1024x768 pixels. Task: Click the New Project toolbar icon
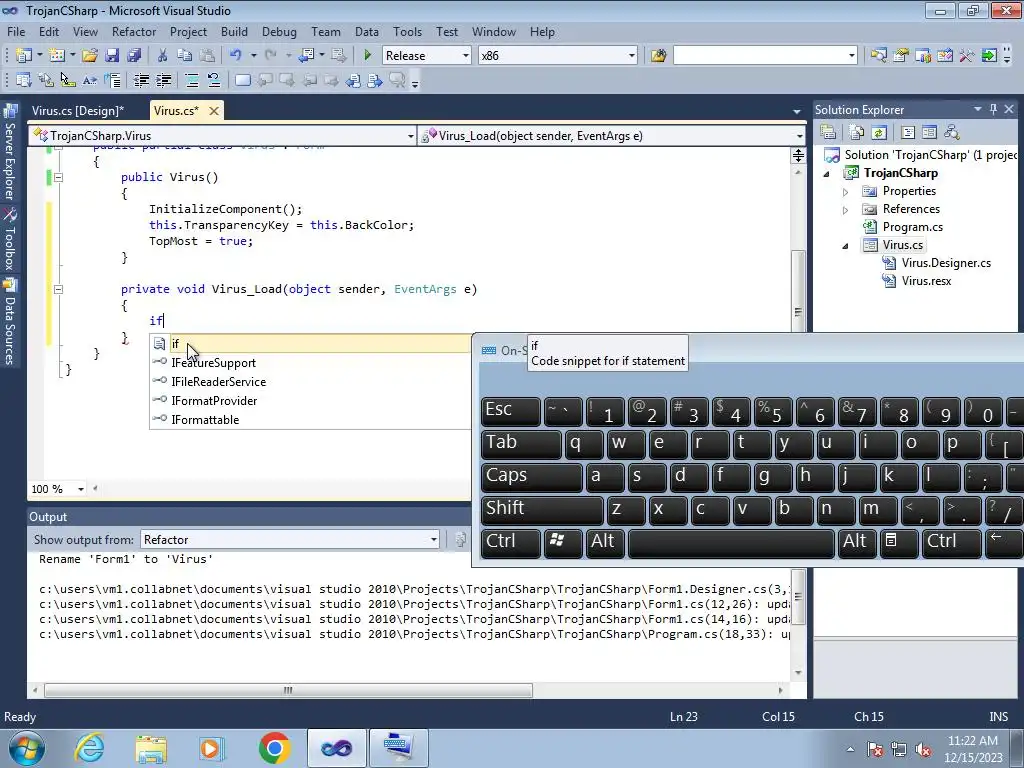(x=24, y=56)
